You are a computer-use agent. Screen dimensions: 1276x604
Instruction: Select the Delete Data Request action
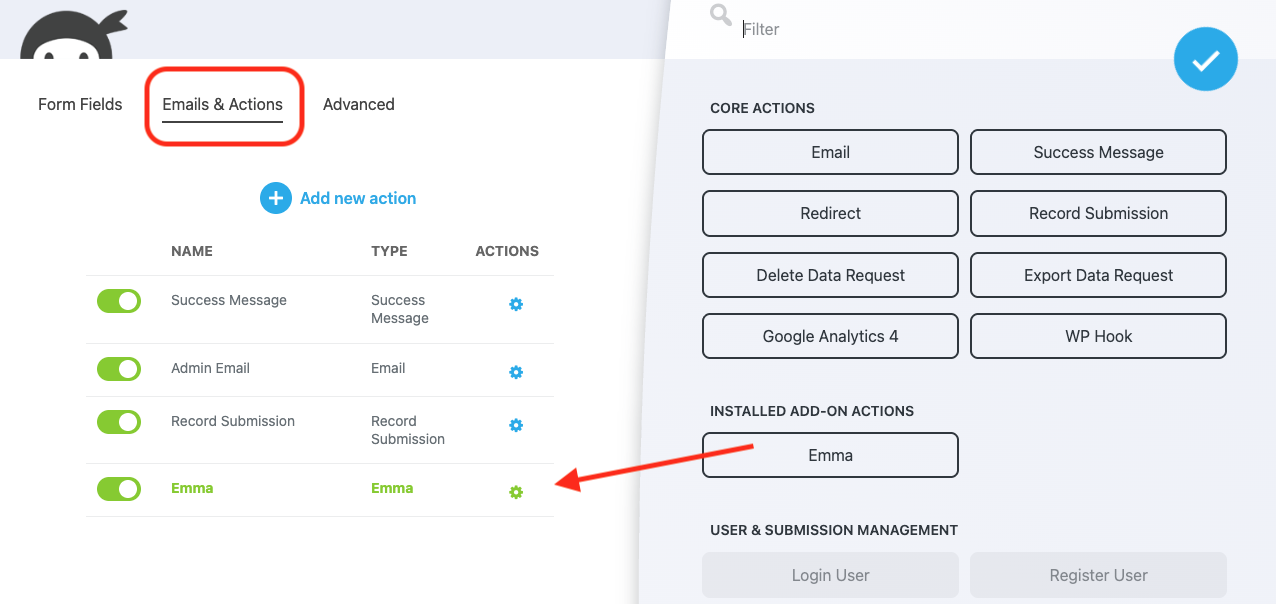pyautogui.click(x=830, y=275)
